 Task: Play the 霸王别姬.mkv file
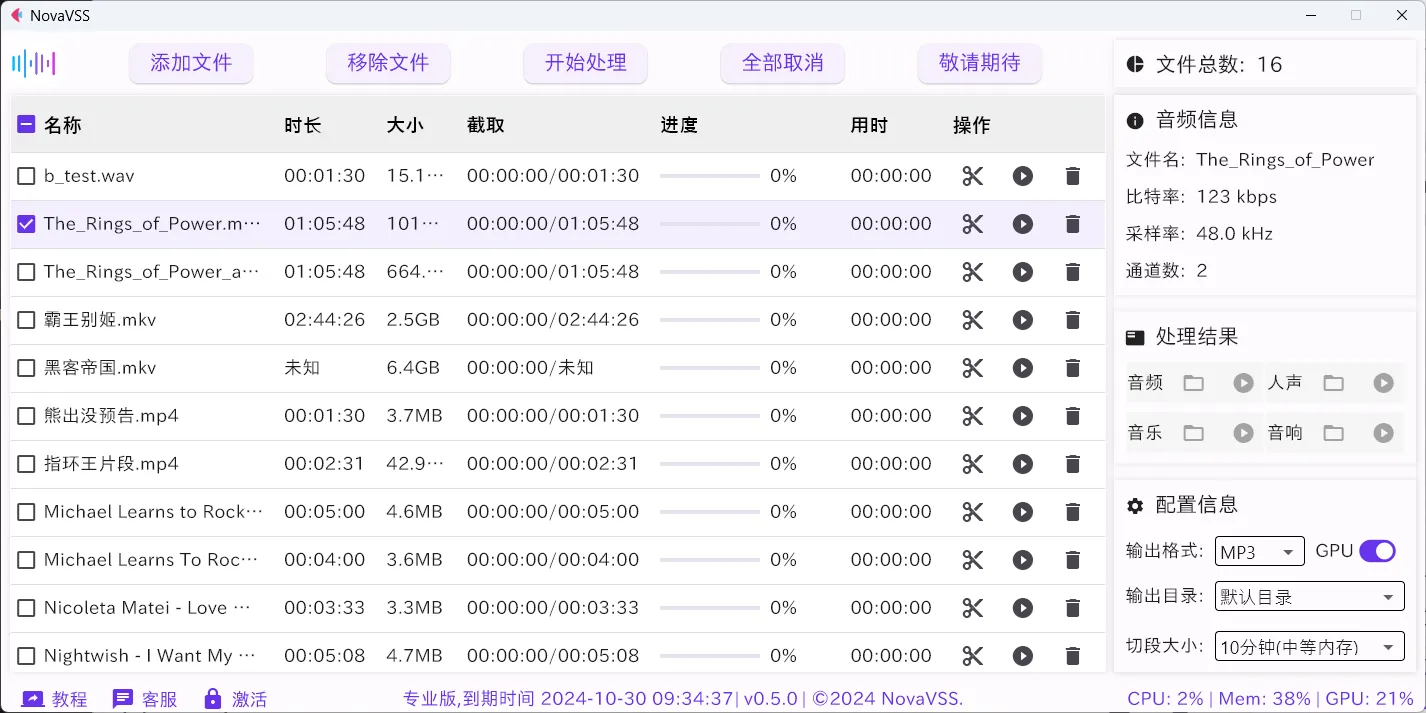(1022, 320)
